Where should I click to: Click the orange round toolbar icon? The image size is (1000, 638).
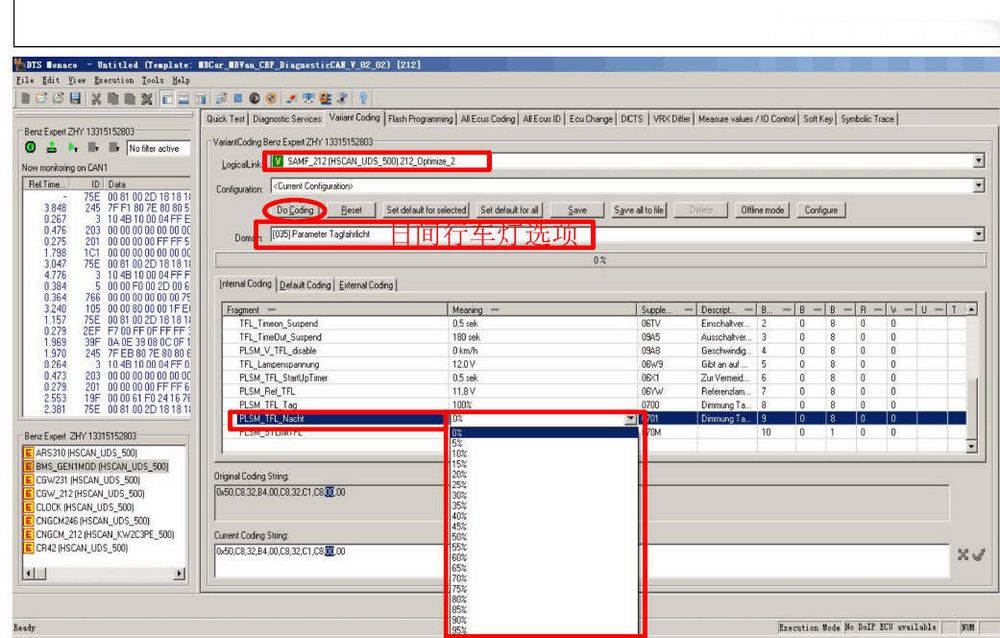pos(271,98)
